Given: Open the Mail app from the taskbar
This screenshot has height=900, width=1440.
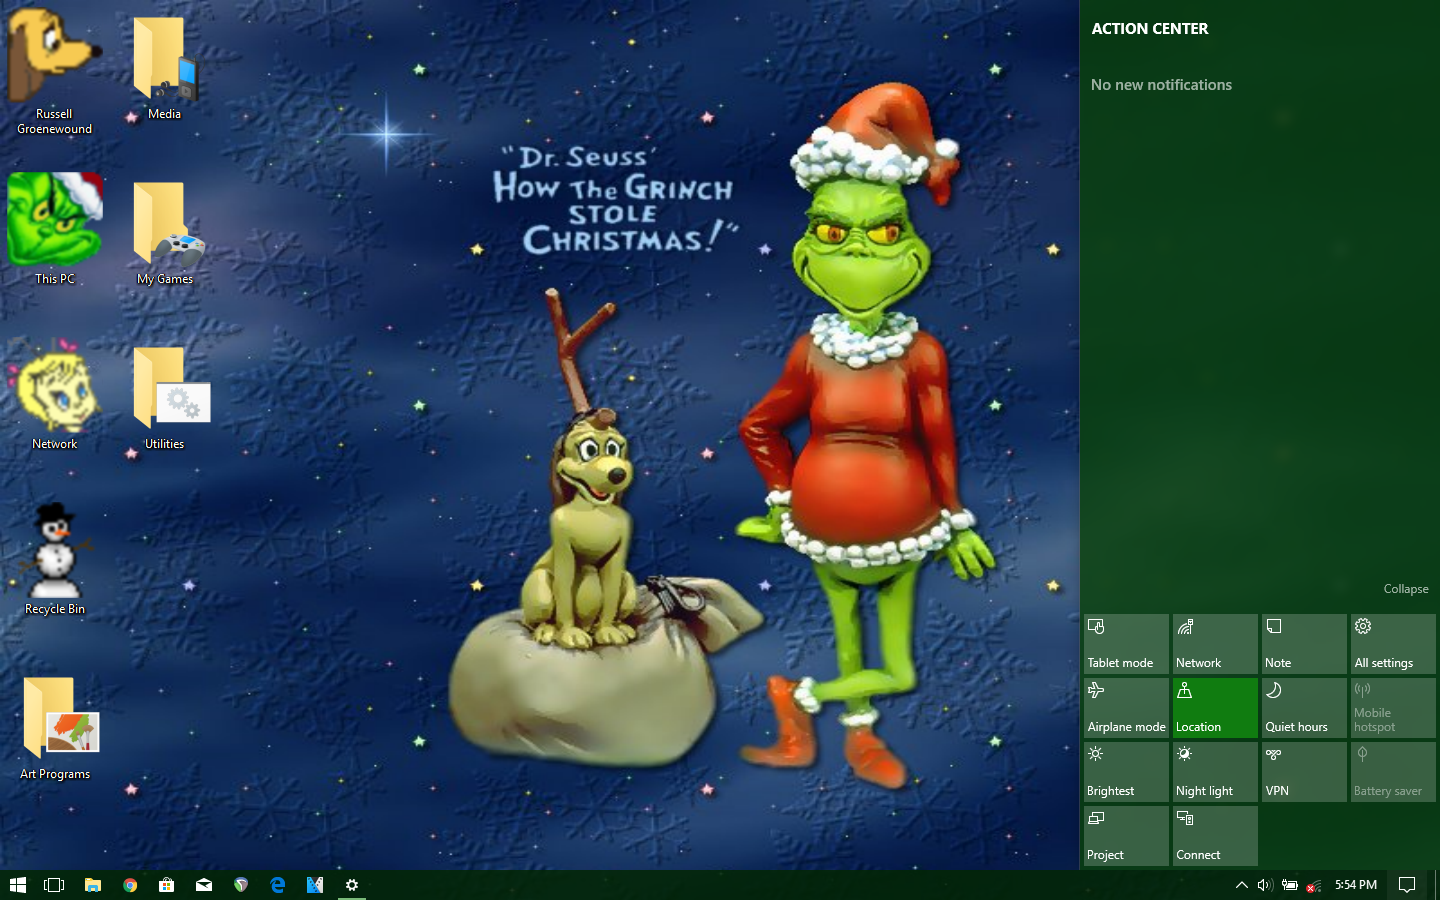Looking at the screenshot, I should [204, 885].
